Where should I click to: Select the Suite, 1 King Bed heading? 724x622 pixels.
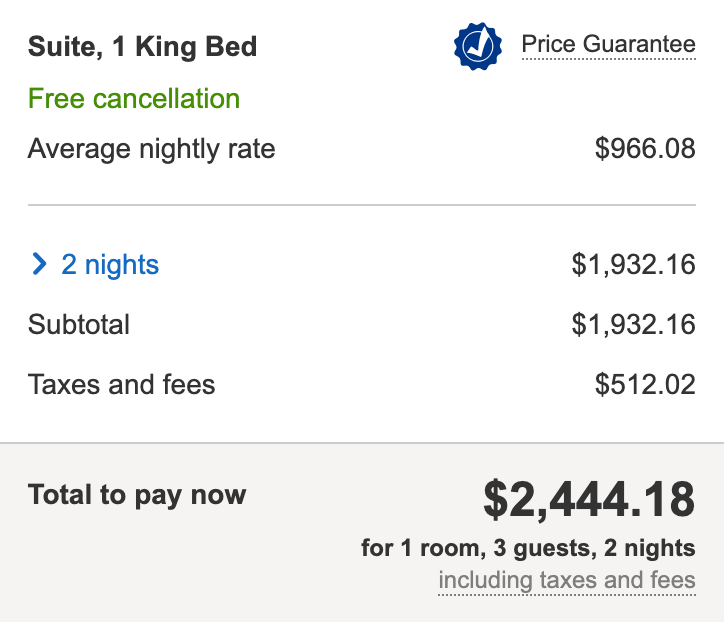click(x=142, y=47)
